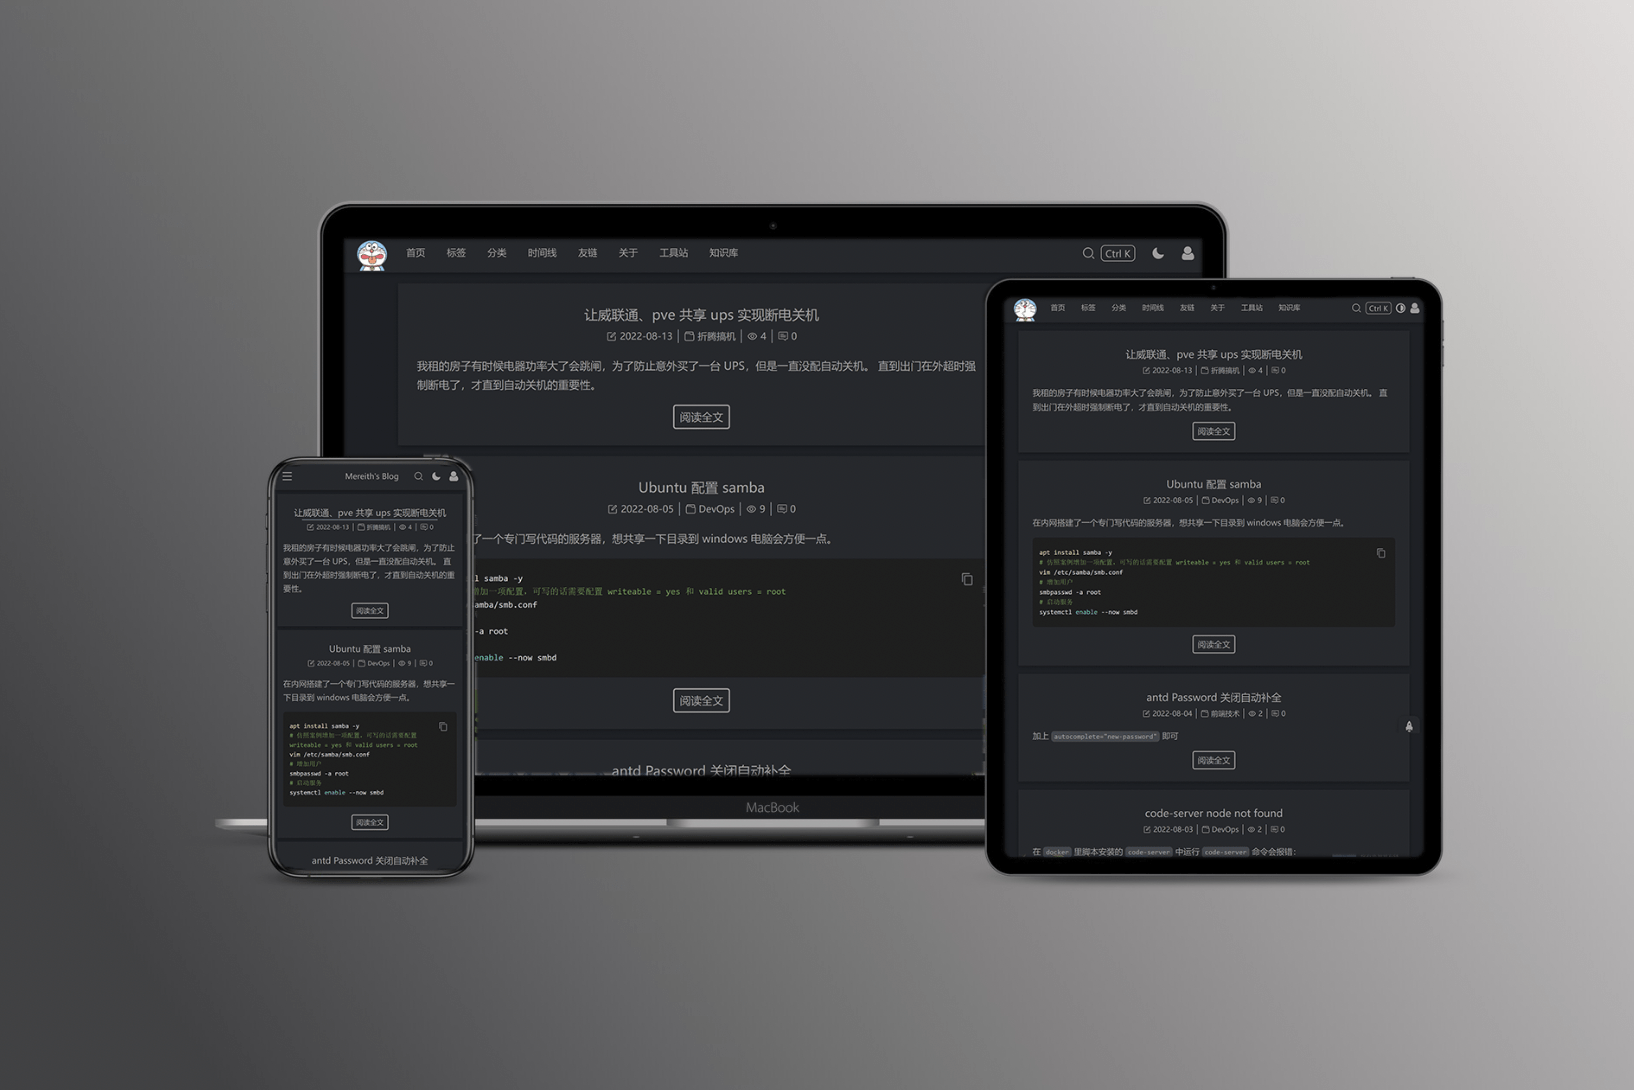Click 阅读全文 under antd Password on tablet
The image size is (1634, 1090).
click(x=1214, y=760)
